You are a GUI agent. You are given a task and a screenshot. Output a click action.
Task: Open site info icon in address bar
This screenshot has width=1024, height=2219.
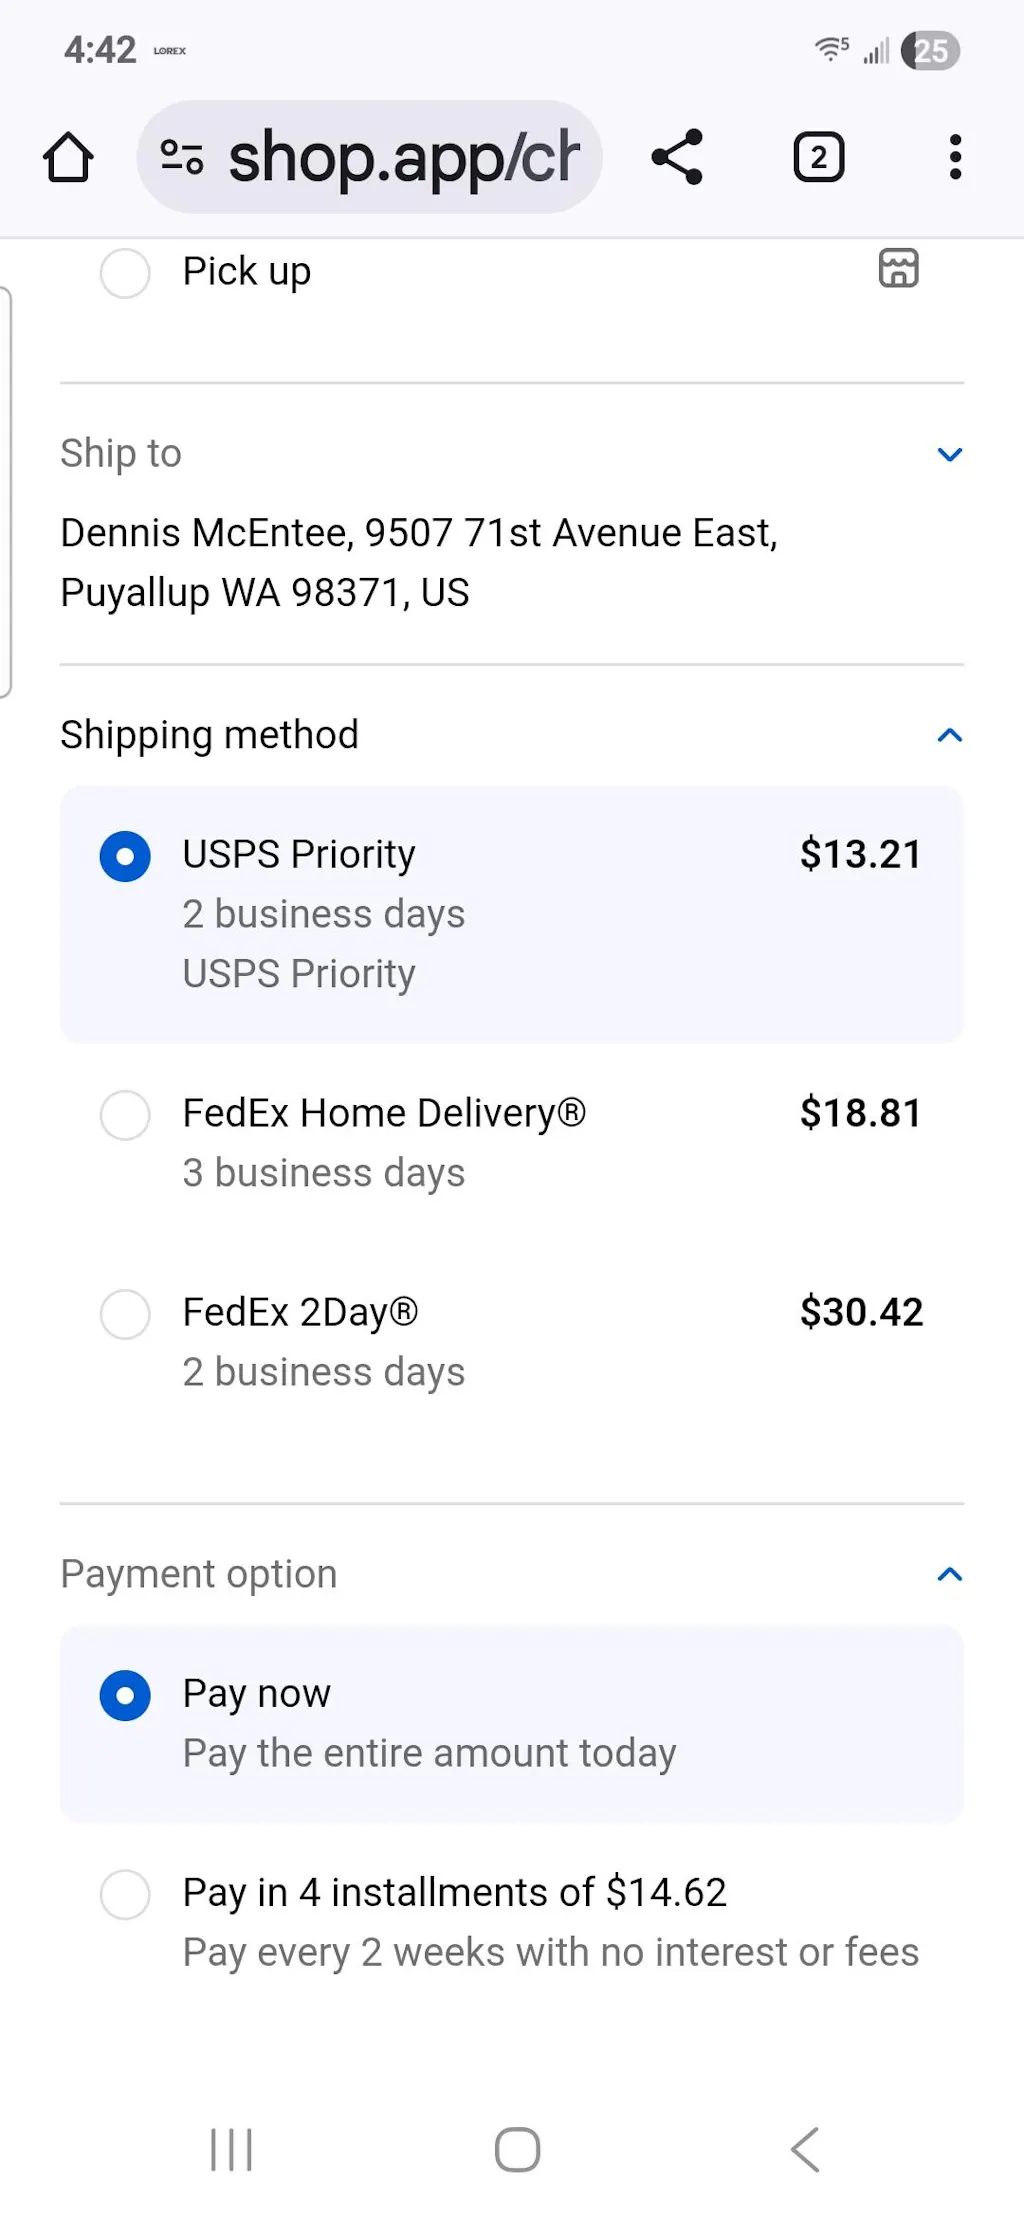coord(182,157)
